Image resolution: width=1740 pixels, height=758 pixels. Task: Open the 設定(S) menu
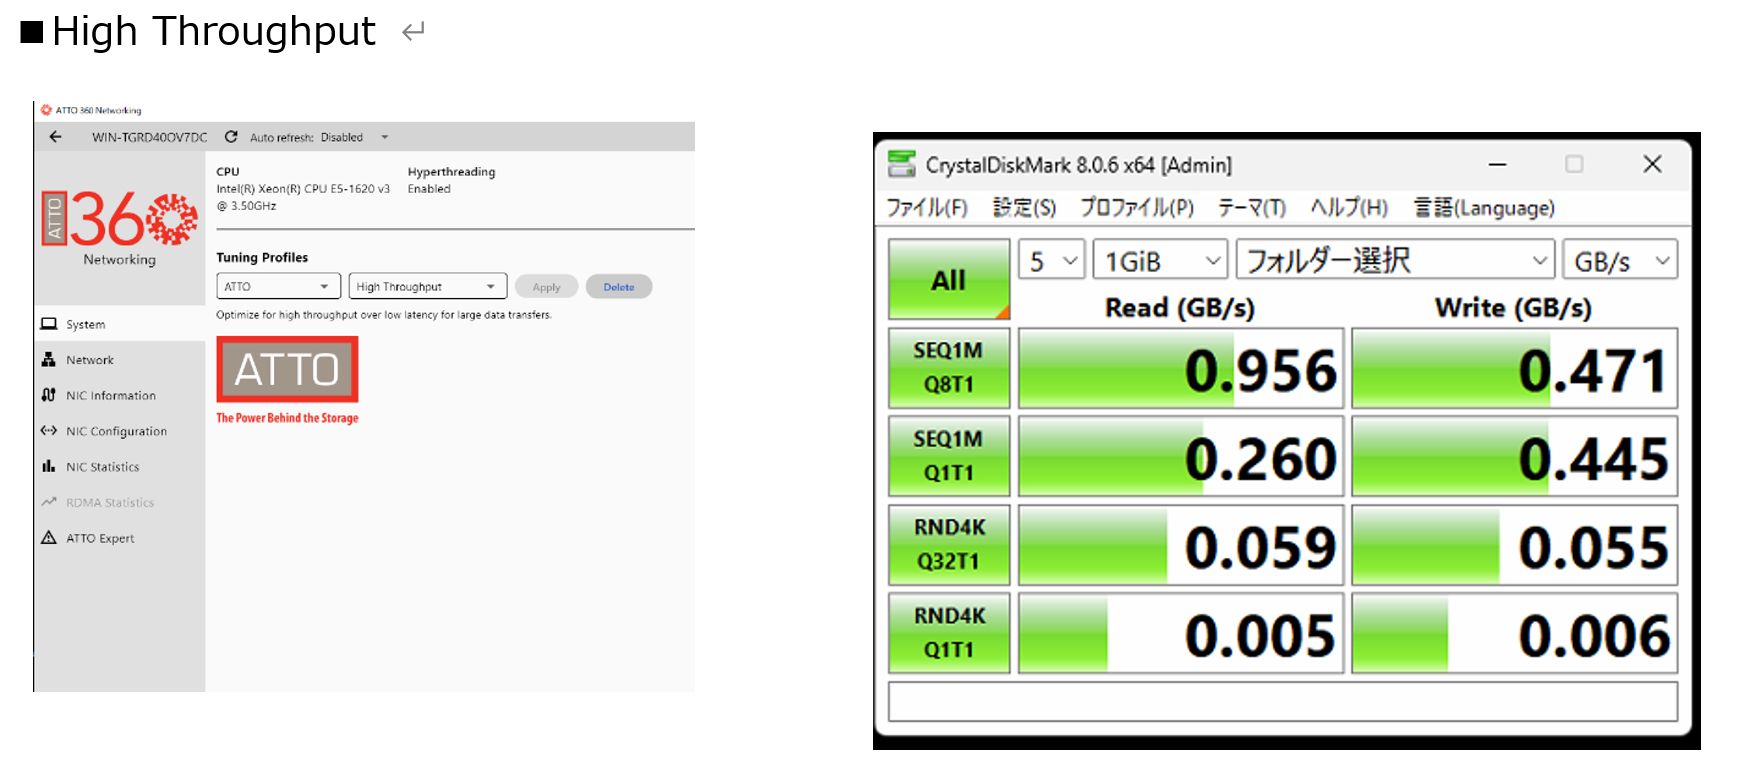pyautogui.click(x=1024, y=207)
